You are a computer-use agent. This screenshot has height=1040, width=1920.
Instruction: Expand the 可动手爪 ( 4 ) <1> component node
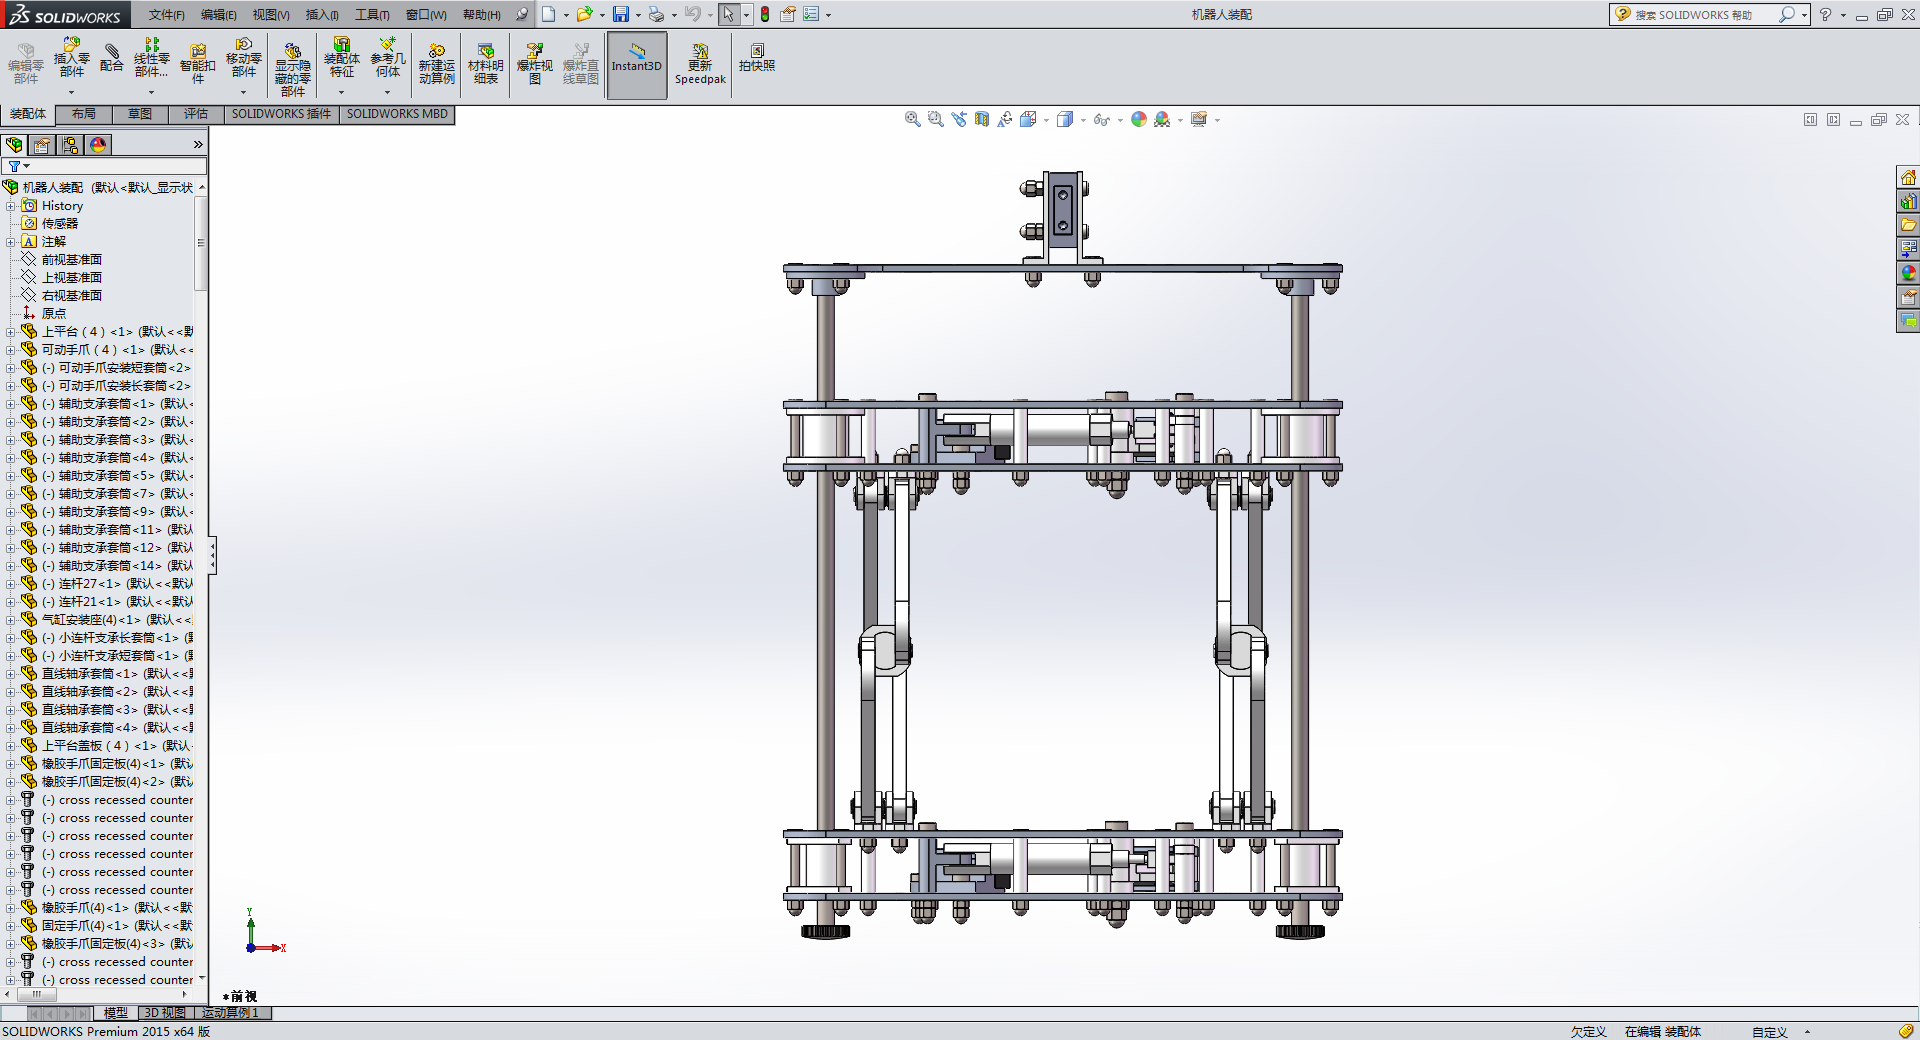click(x=10, y=350)
